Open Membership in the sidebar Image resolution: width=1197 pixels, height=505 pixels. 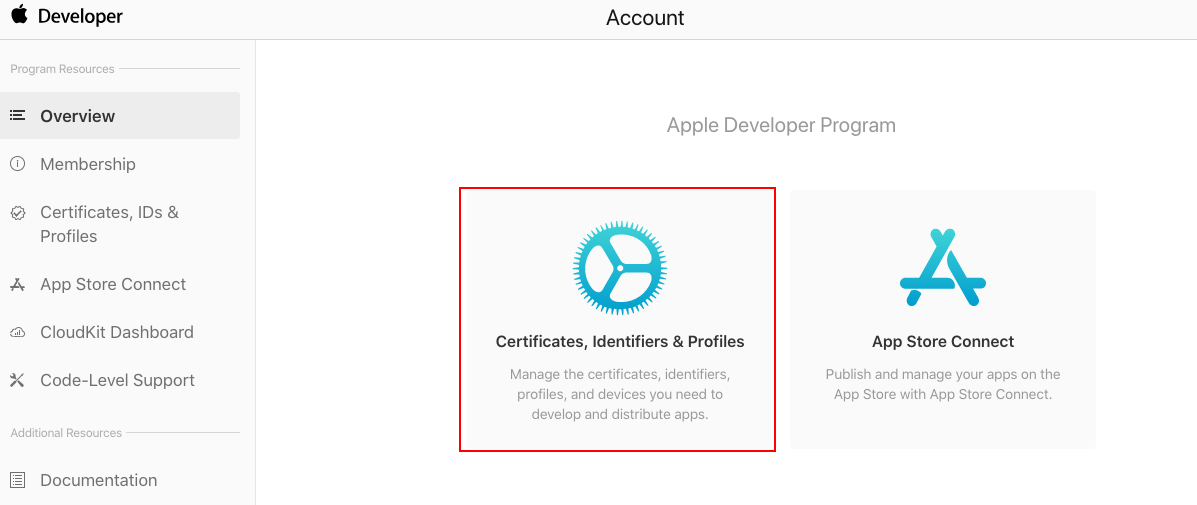tap(88, 164)
